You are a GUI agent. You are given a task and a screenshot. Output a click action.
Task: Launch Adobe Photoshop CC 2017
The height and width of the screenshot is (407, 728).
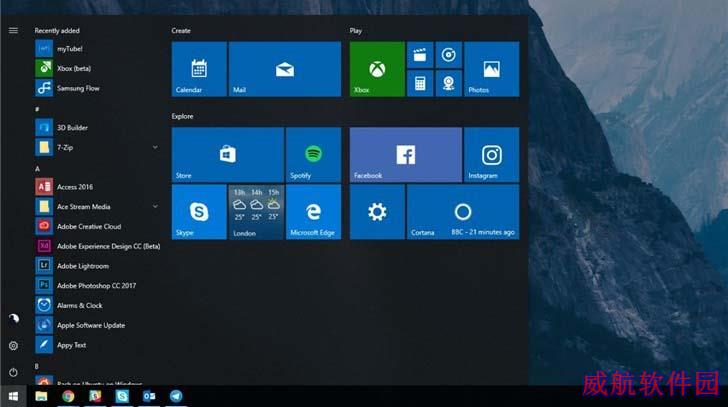98,286
